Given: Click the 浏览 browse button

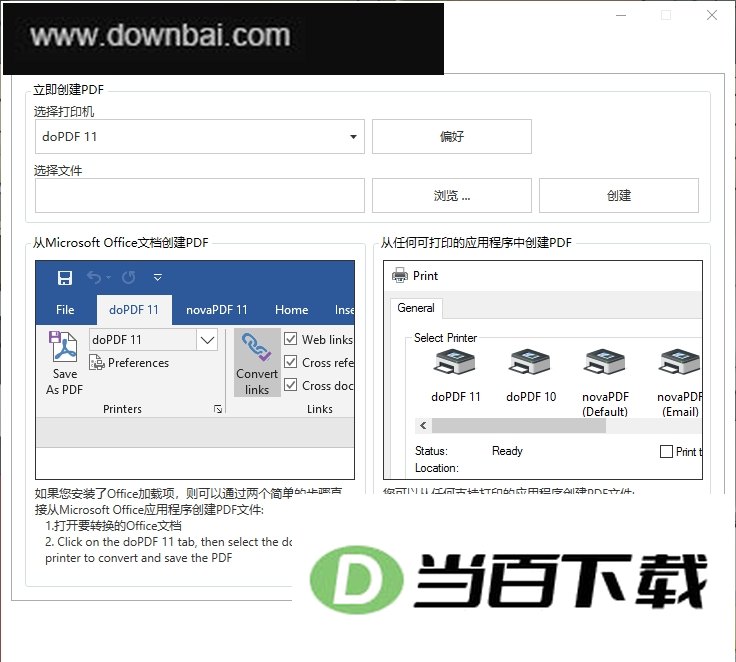Looking at the screenshot, I should [x=452, y=195].
